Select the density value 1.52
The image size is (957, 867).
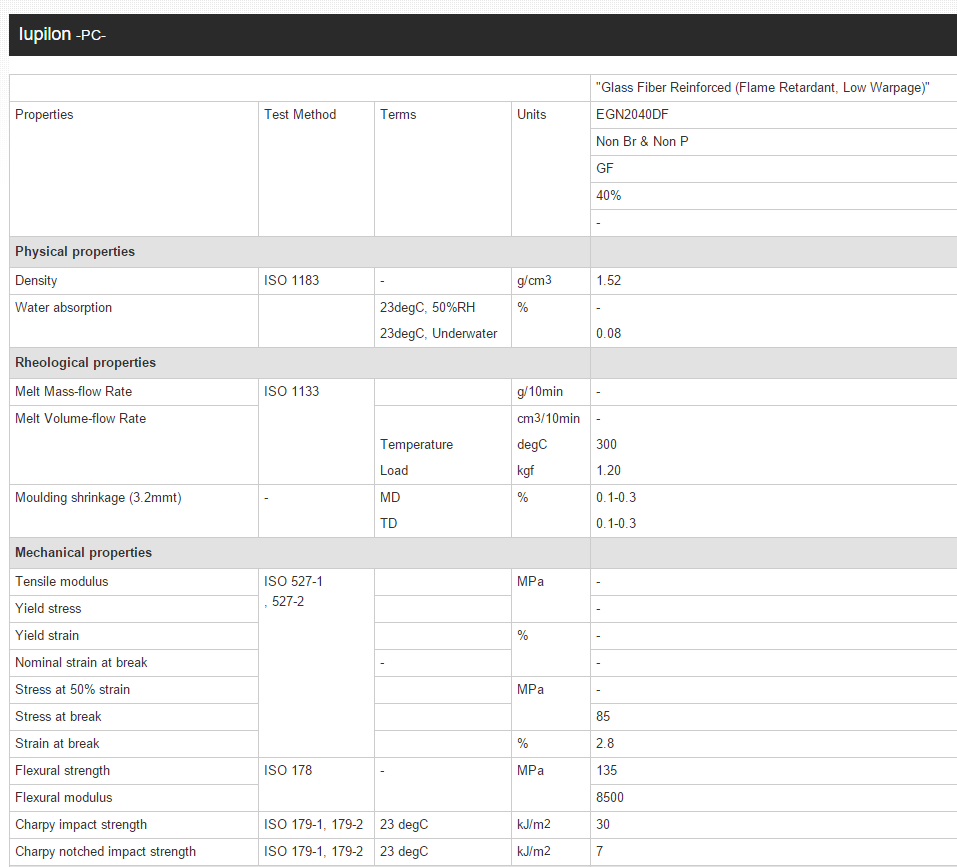(608, 281)
